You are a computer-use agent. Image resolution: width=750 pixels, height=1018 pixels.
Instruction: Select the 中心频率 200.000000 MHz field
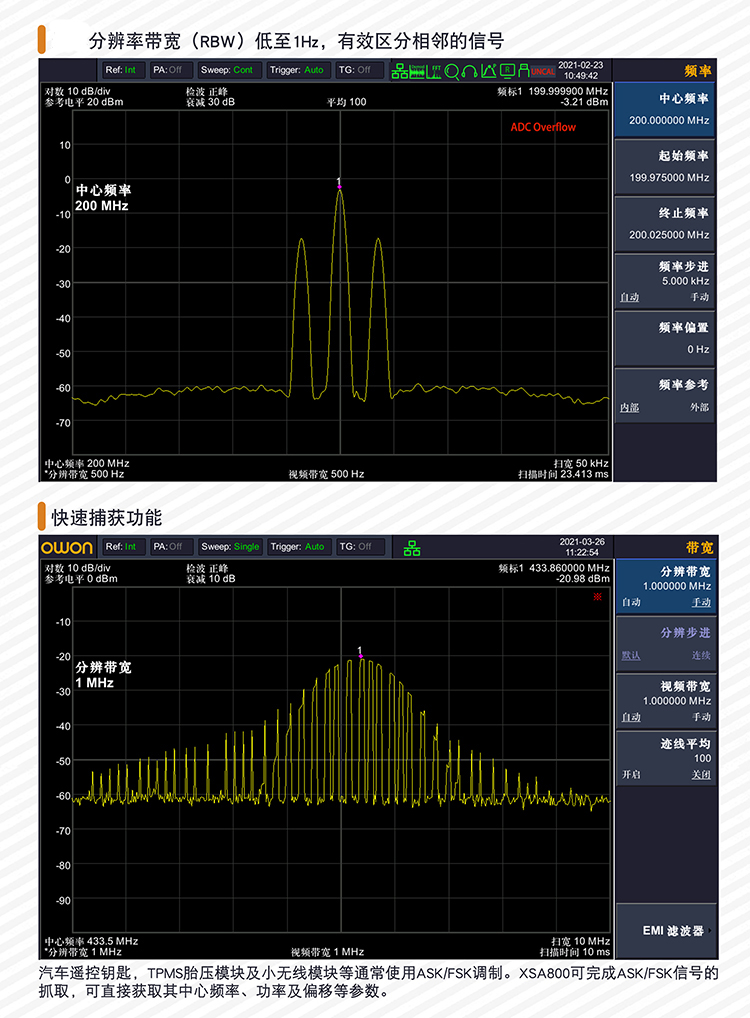[x=666, y=109]
